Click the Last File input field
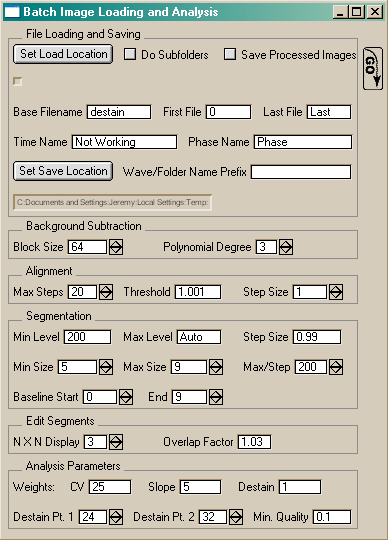Image resolution: width=388 pixels, height=540 pixels. (329, 112)
